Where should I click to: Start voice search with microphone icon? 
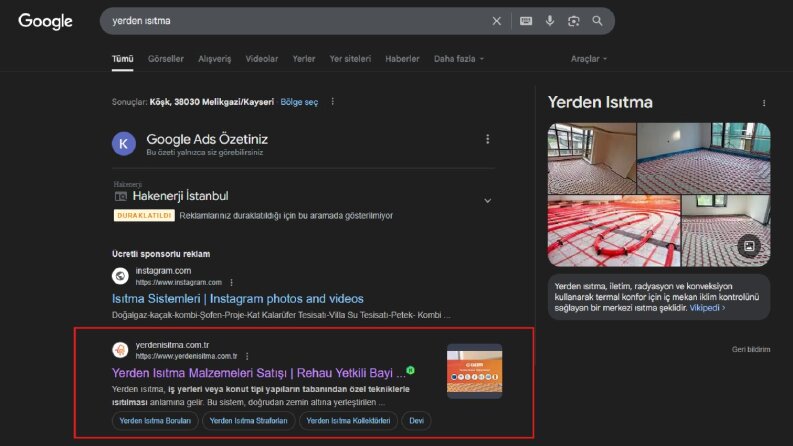[550, 21]
